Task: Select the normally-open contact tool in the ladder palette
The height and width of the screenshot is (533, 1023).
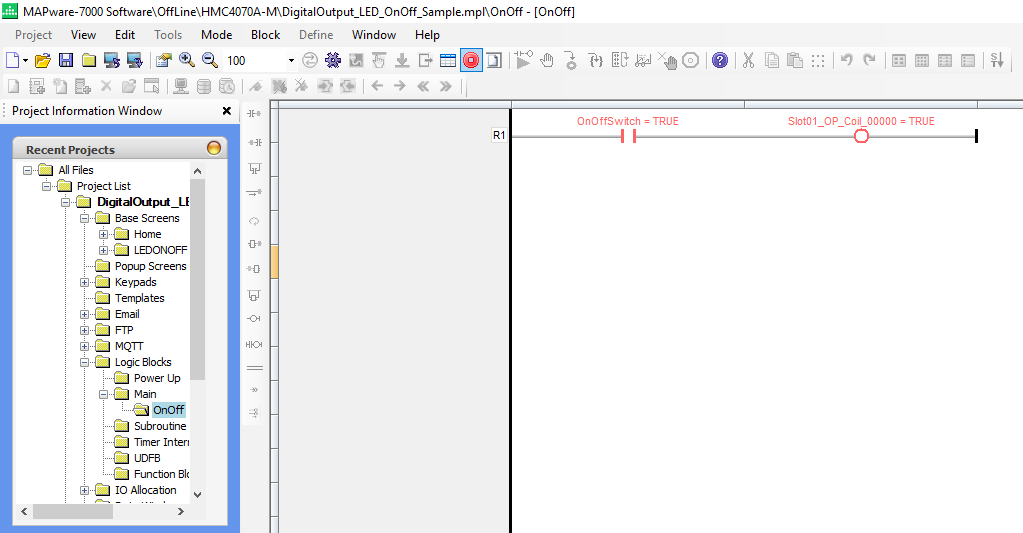Action: (254, 114)
